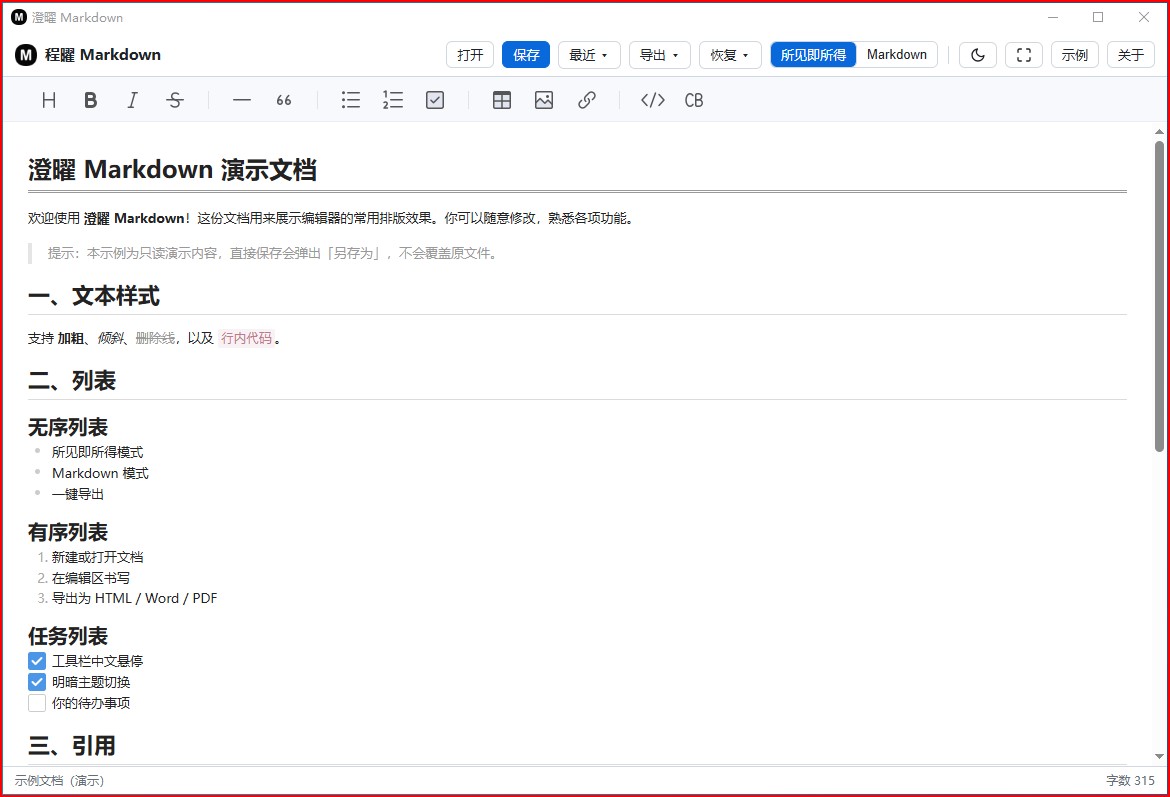
Task: Click the status bar text 示例文档 (演示)
Action: [59, 781]
